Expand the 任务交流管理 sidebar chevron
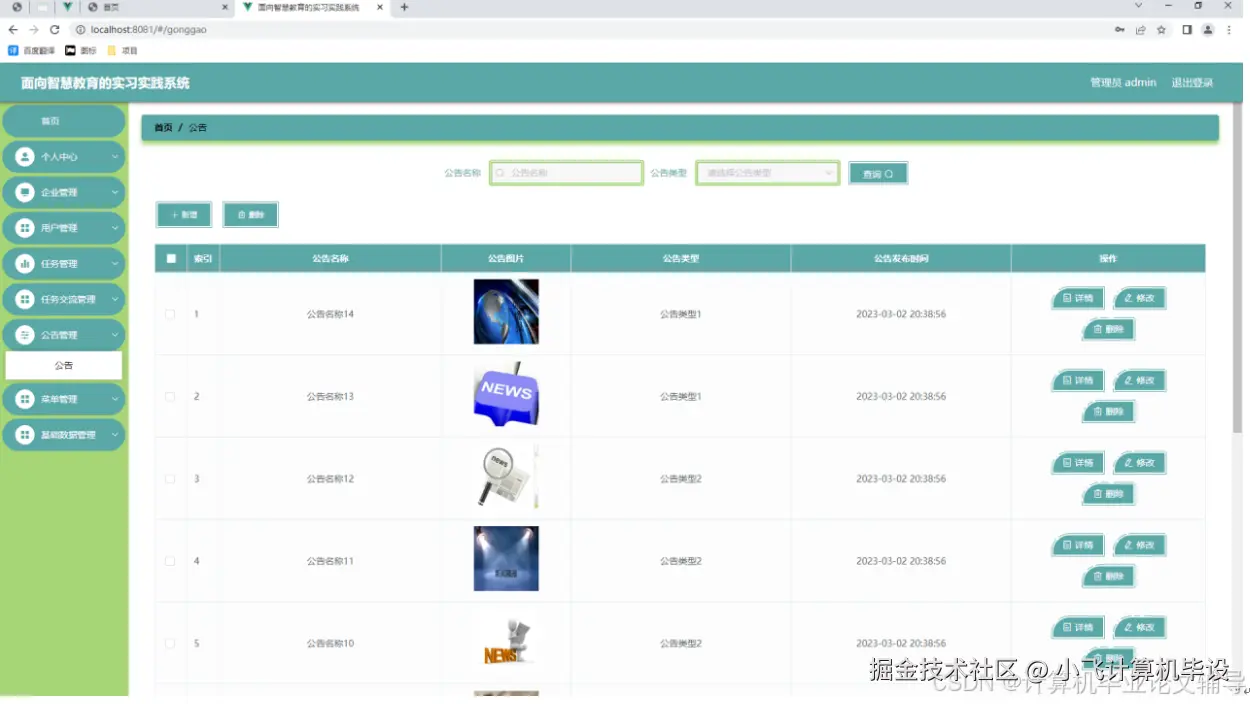 (x=114, y=299)
